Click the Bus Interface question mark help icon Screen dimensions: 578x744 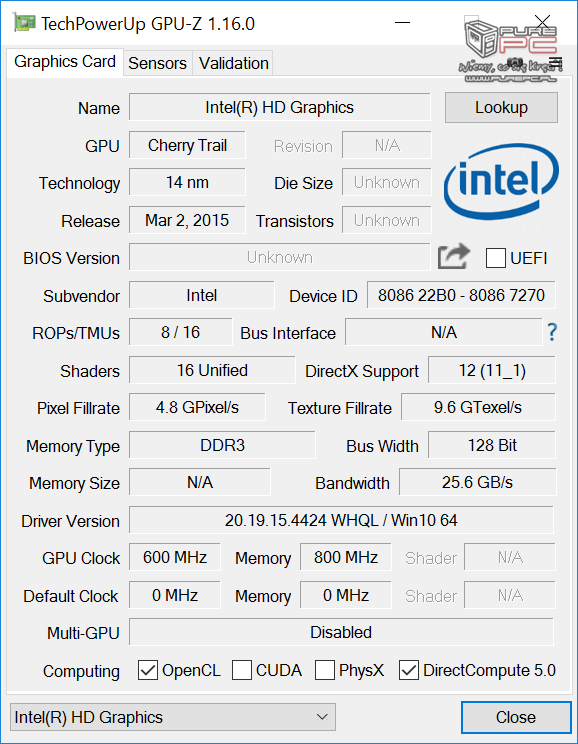coord(552,332)
